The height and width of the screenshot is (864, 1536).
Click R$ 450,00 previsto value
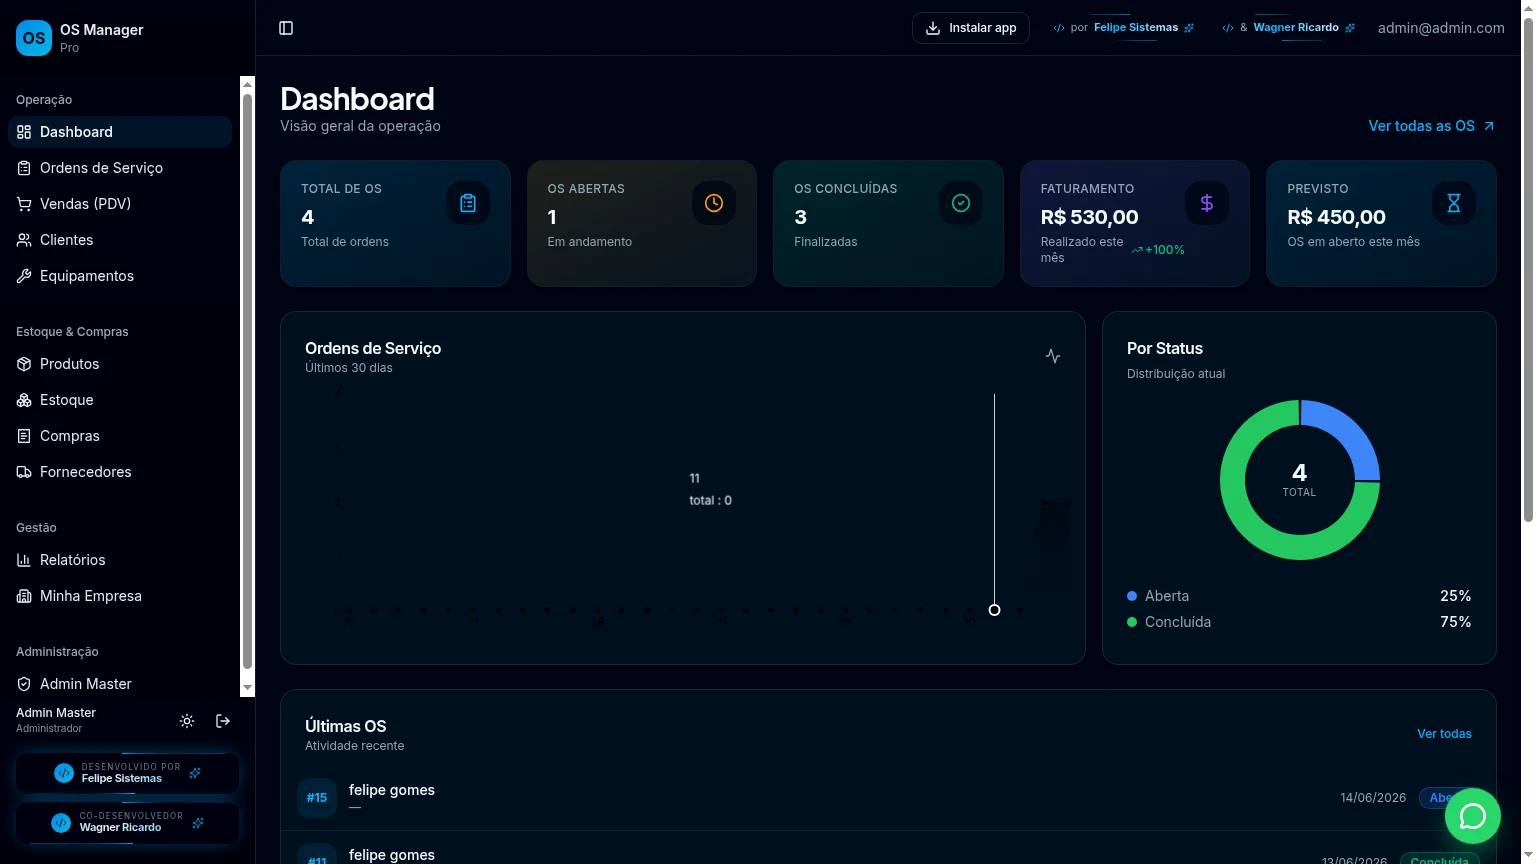1337,217
